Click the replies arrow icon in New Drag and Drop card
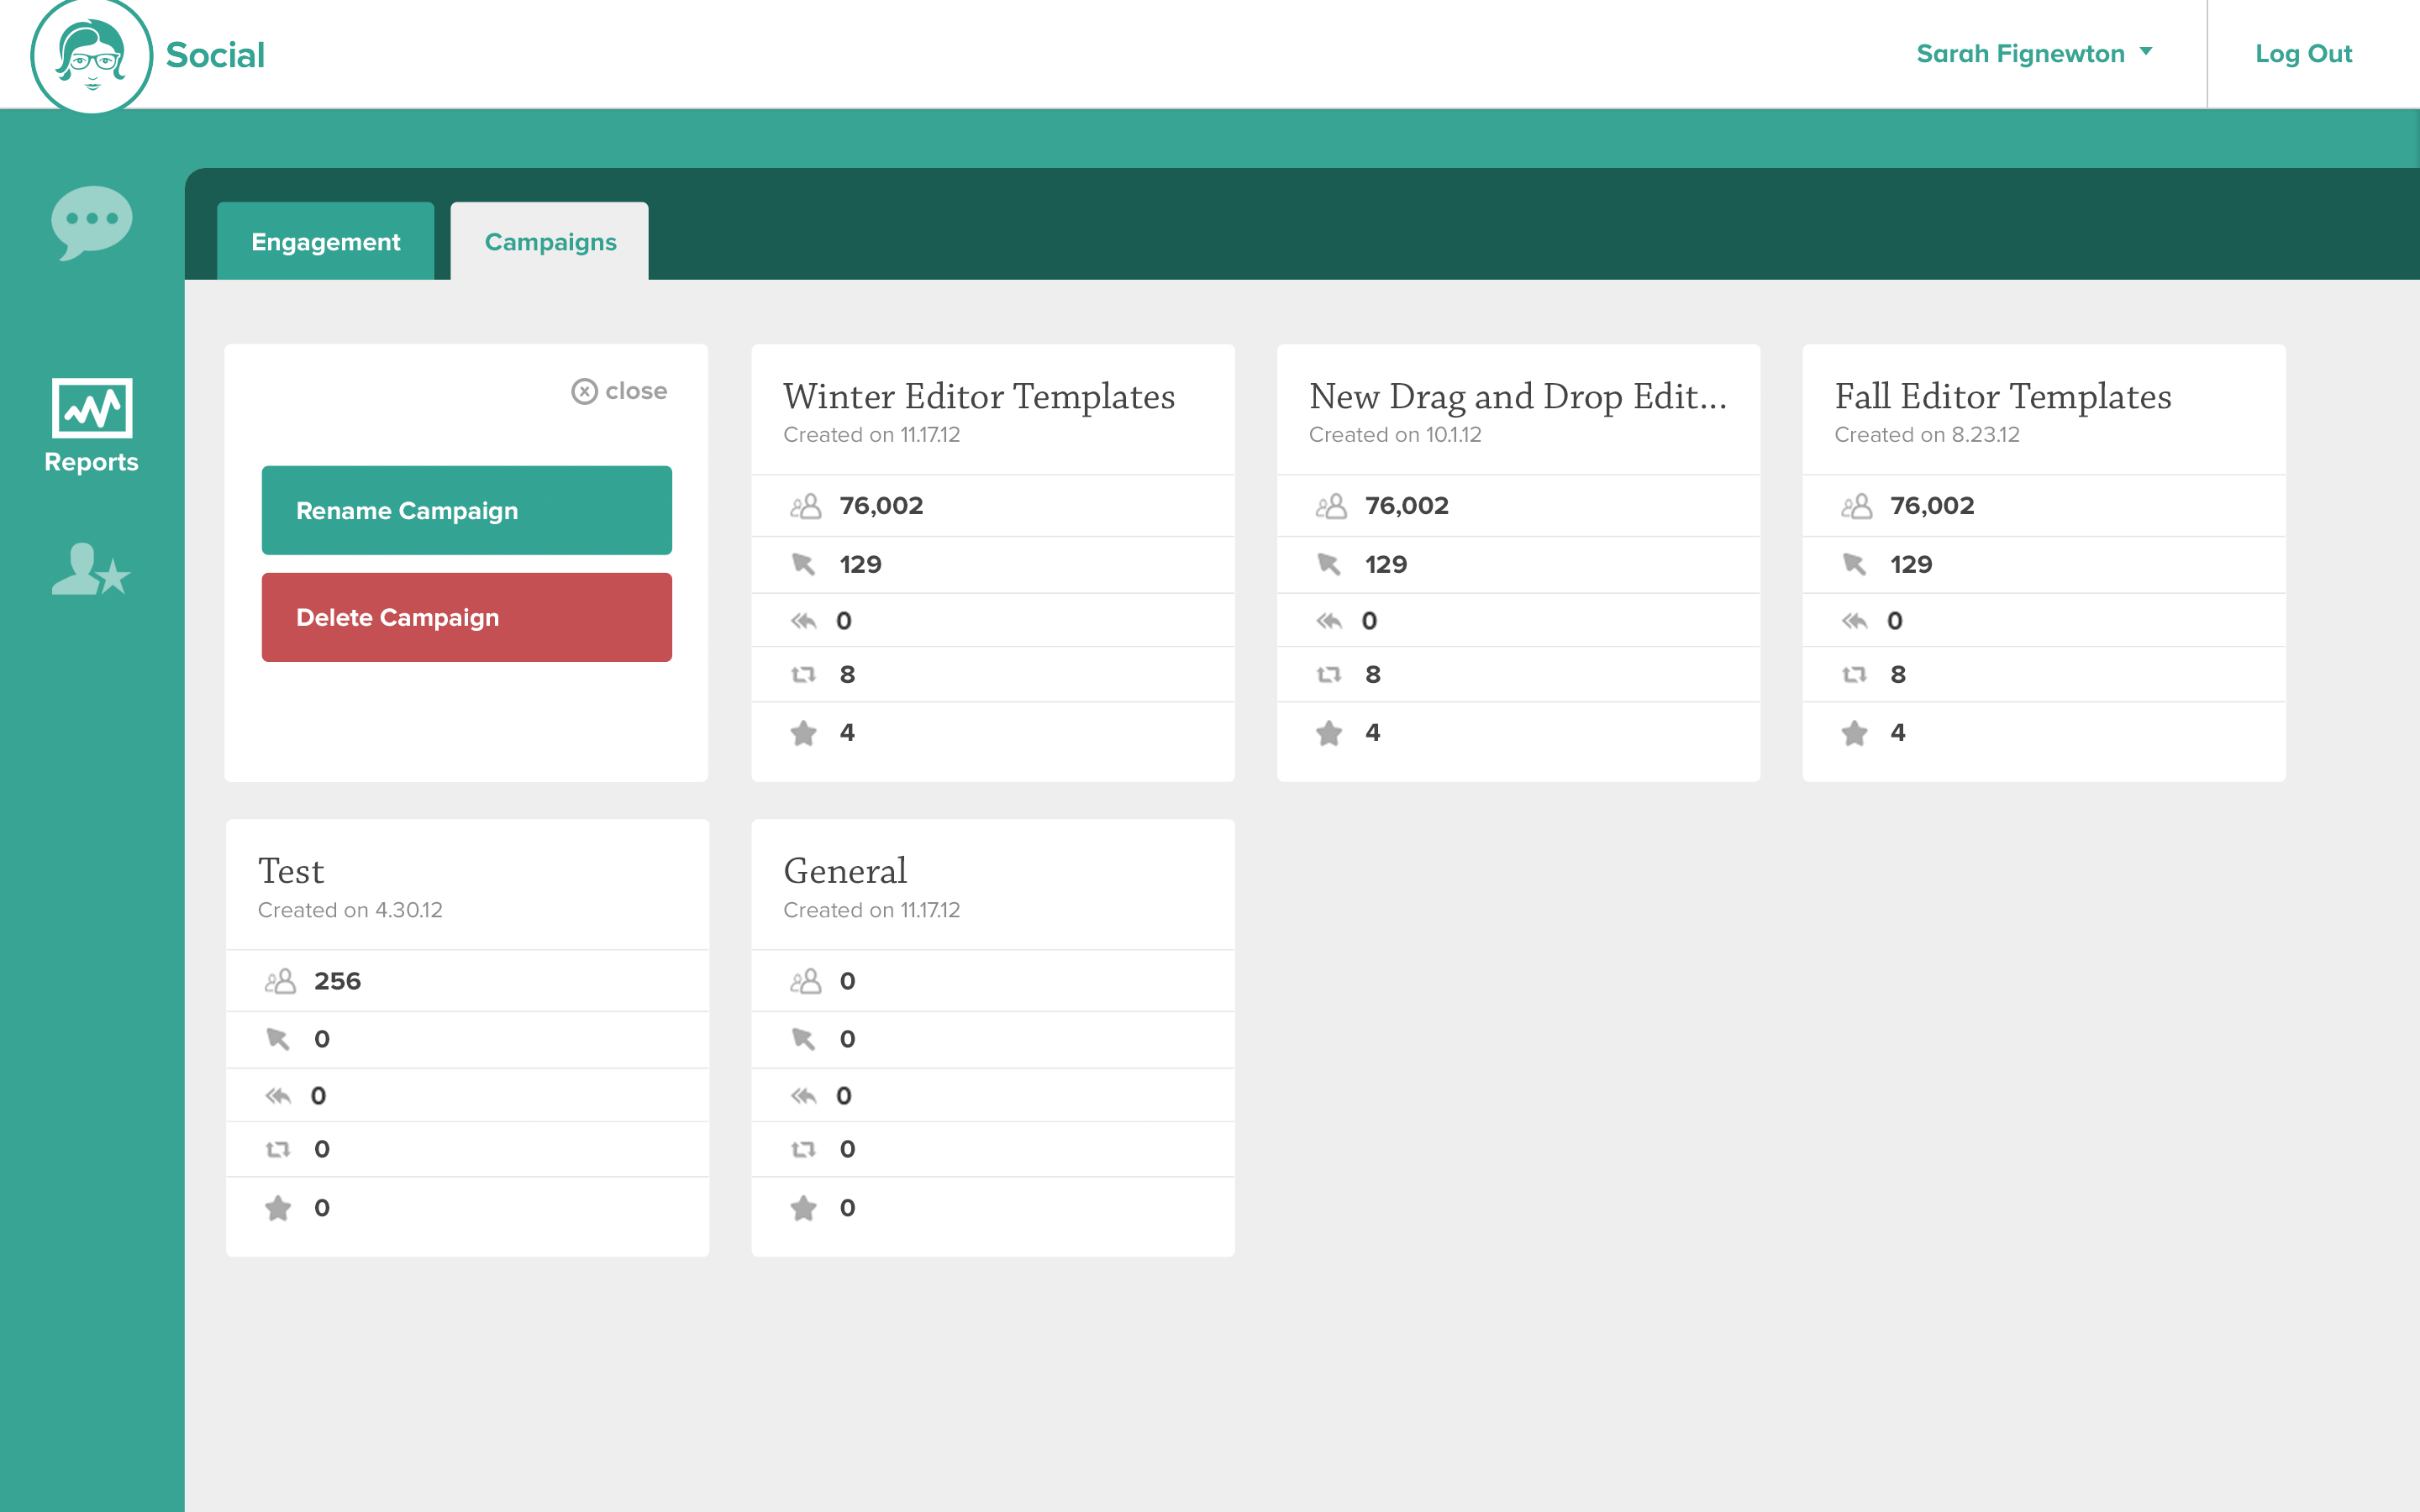Viewport: 2420px width, 1512px height. 1329,621
